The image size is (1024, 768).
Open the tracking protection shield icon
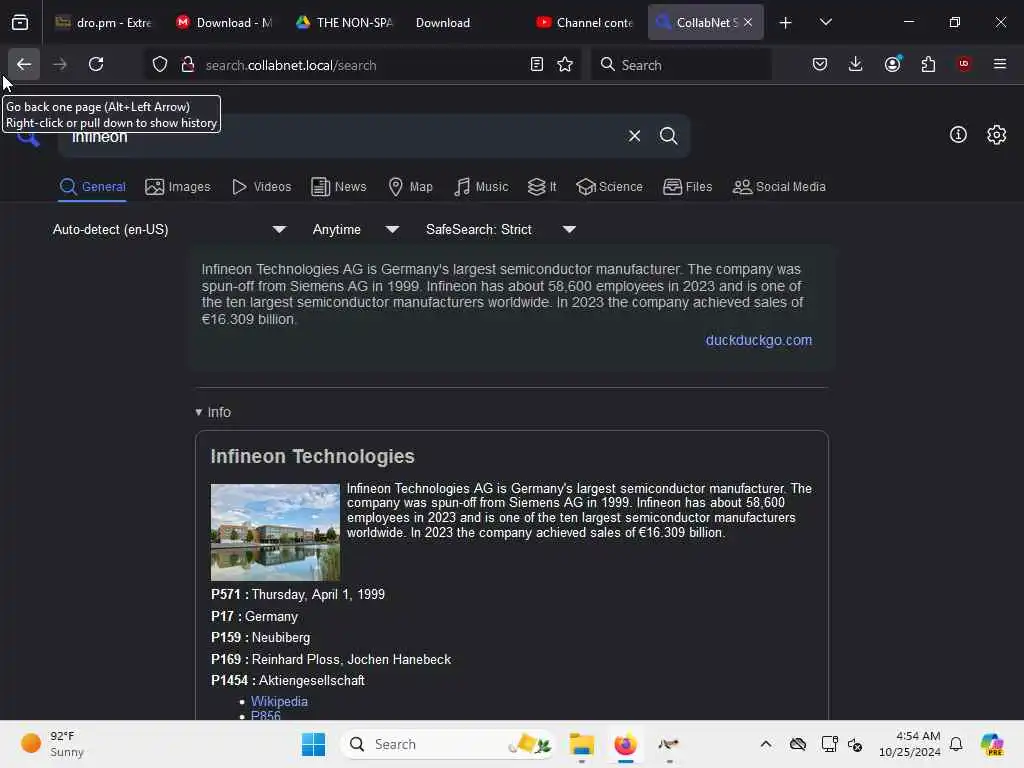pos(160,65)
